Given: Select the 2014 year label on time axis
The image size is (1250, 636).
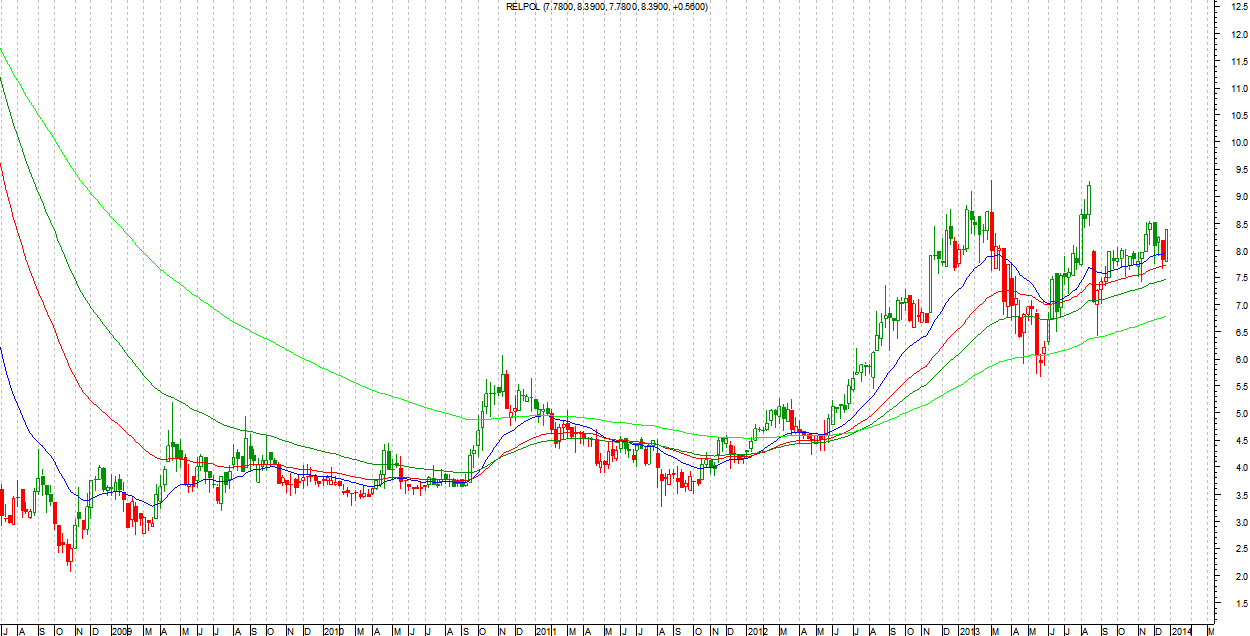Looking at the screenshot, I should [x=1181, y=631].
